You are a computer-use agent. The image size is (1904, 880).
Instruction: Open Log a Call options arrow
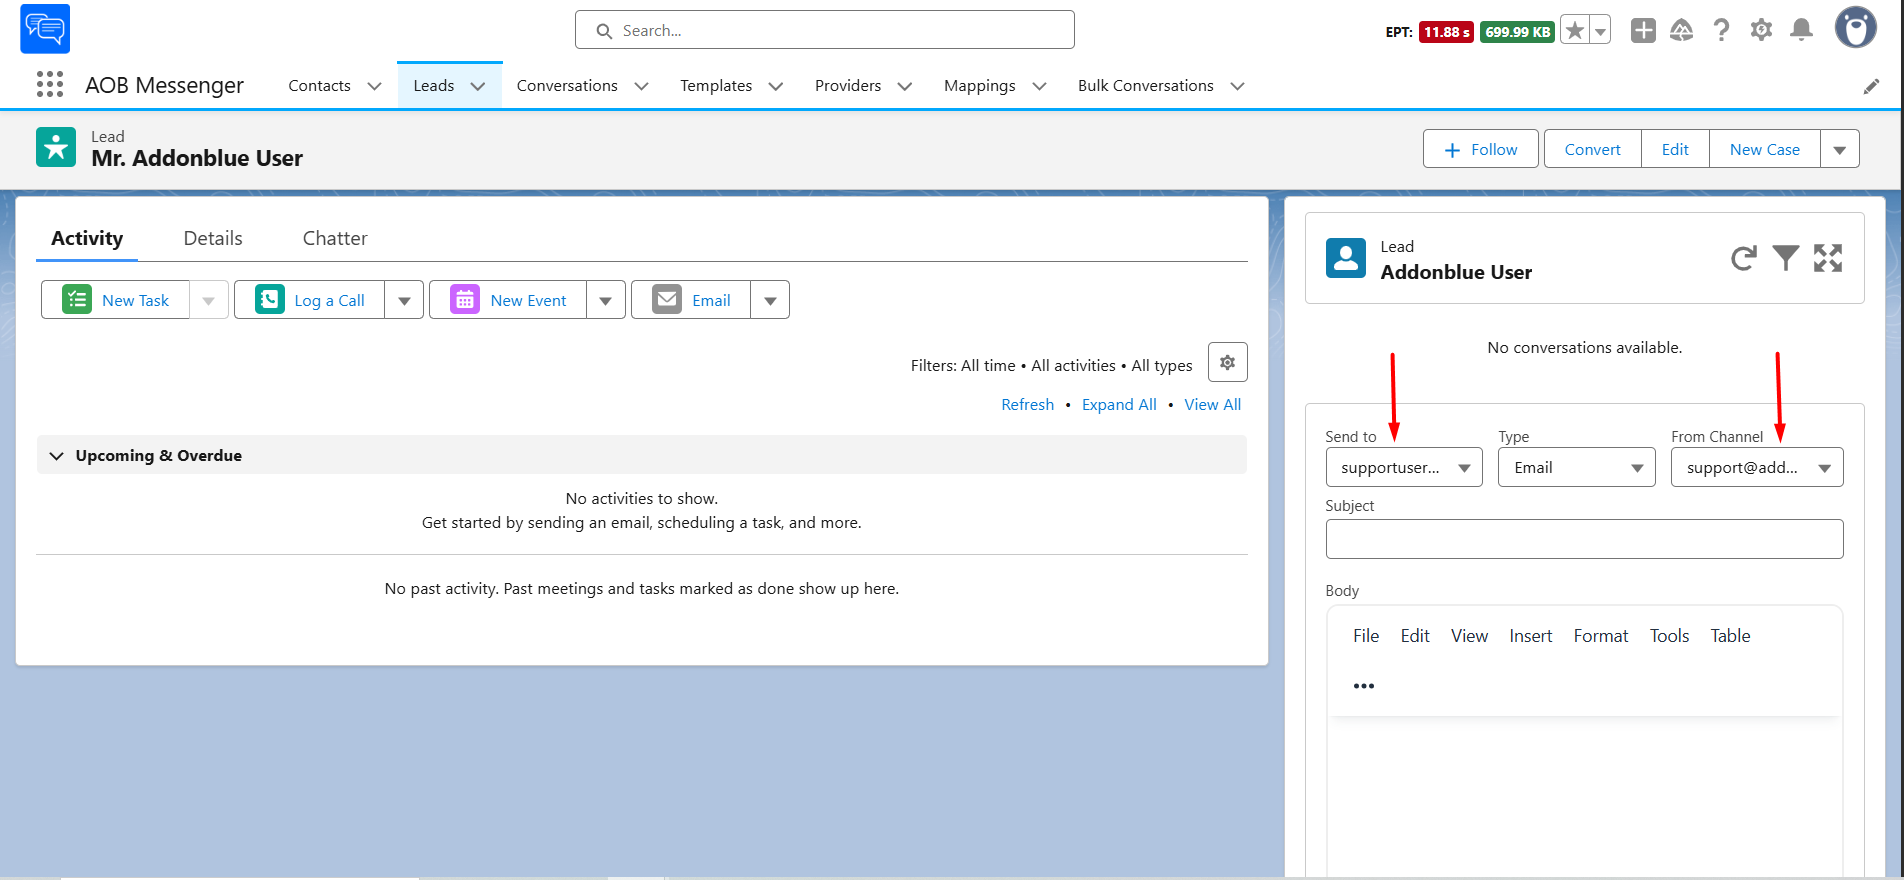pyautogui.click(x=404, y=300)
